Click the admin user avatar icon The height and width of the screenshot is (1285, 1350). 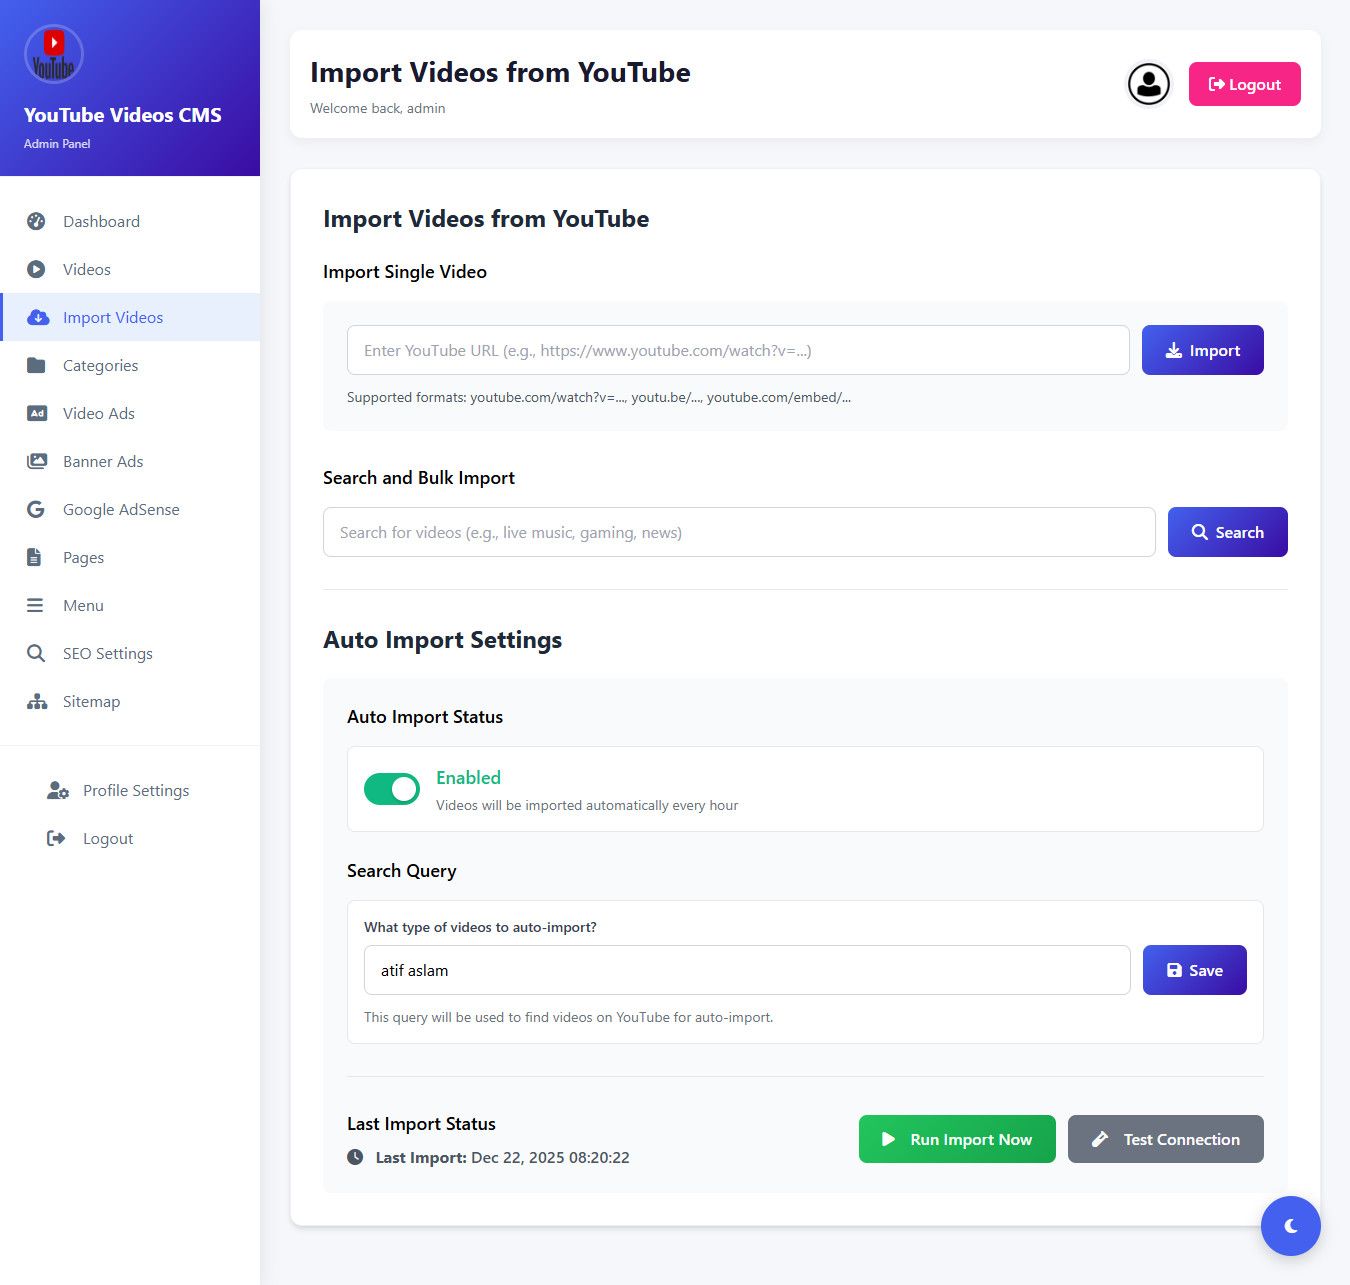(1149, 84)
